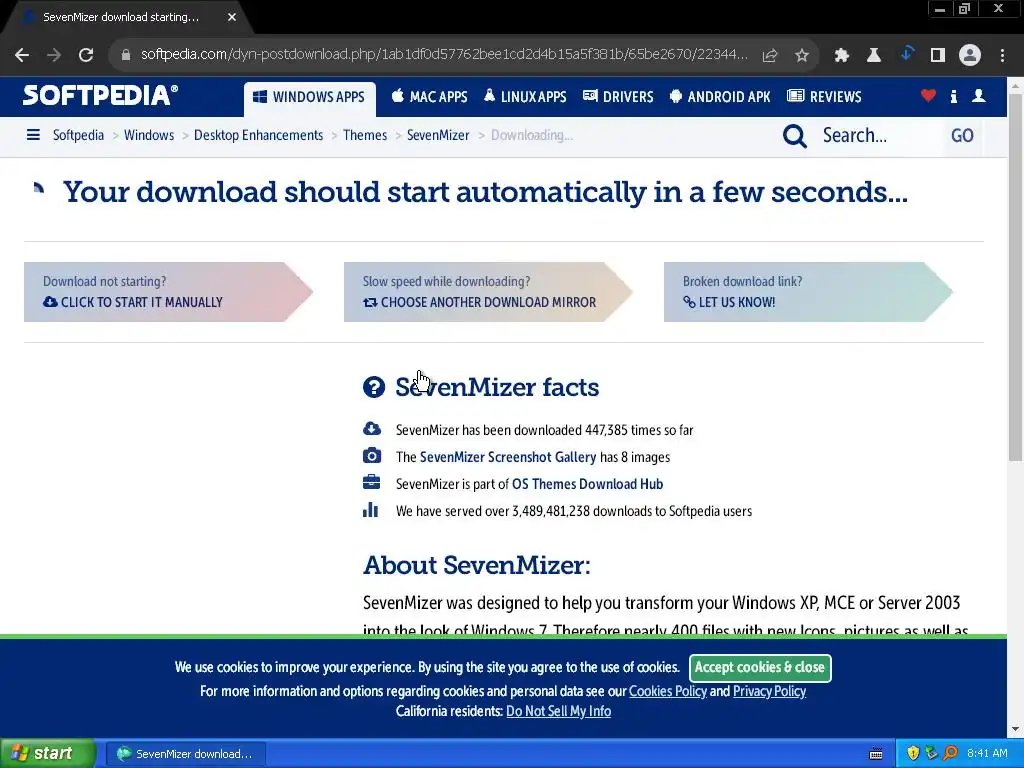Viewport: 1024px width, 768px height.
Task: Click the padlock site info icon
Action: [x=126, y=55]
